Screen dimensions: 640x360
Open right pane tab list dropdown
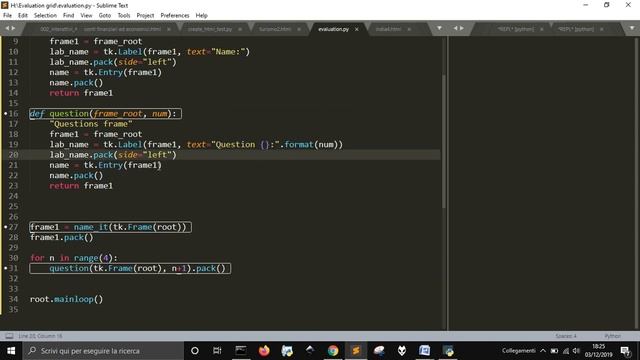[x=631, y=28]
